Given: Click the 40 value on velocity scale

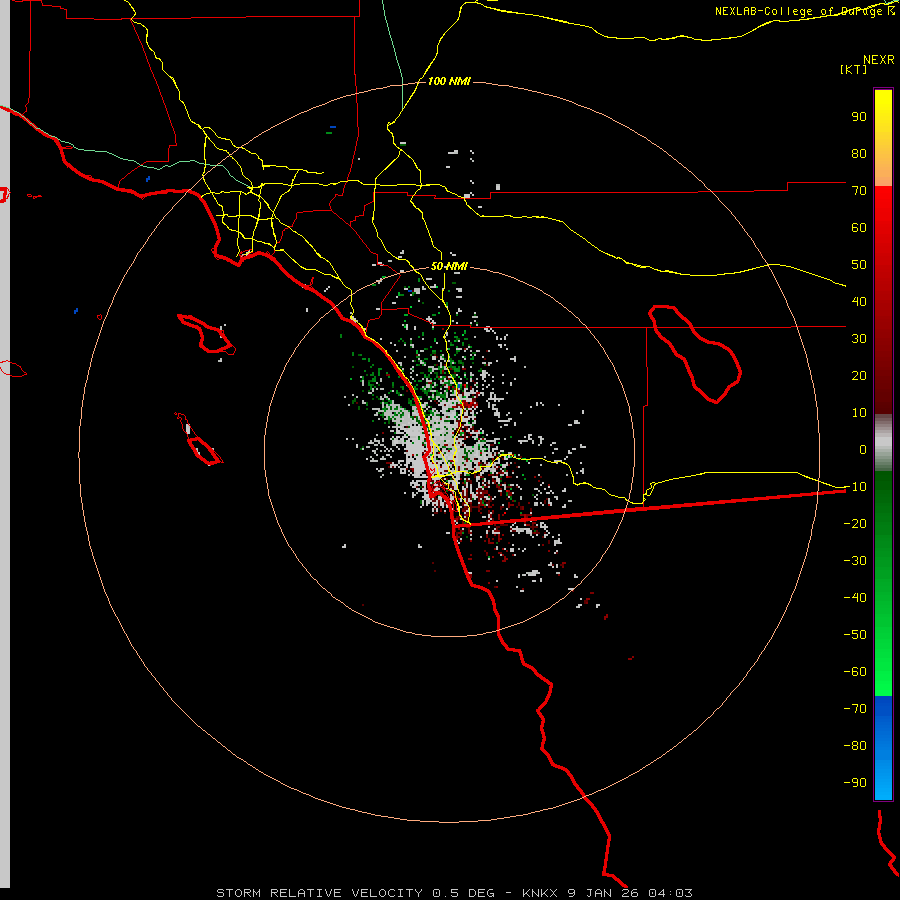Looking at the screenshot, I should point(859,301).
